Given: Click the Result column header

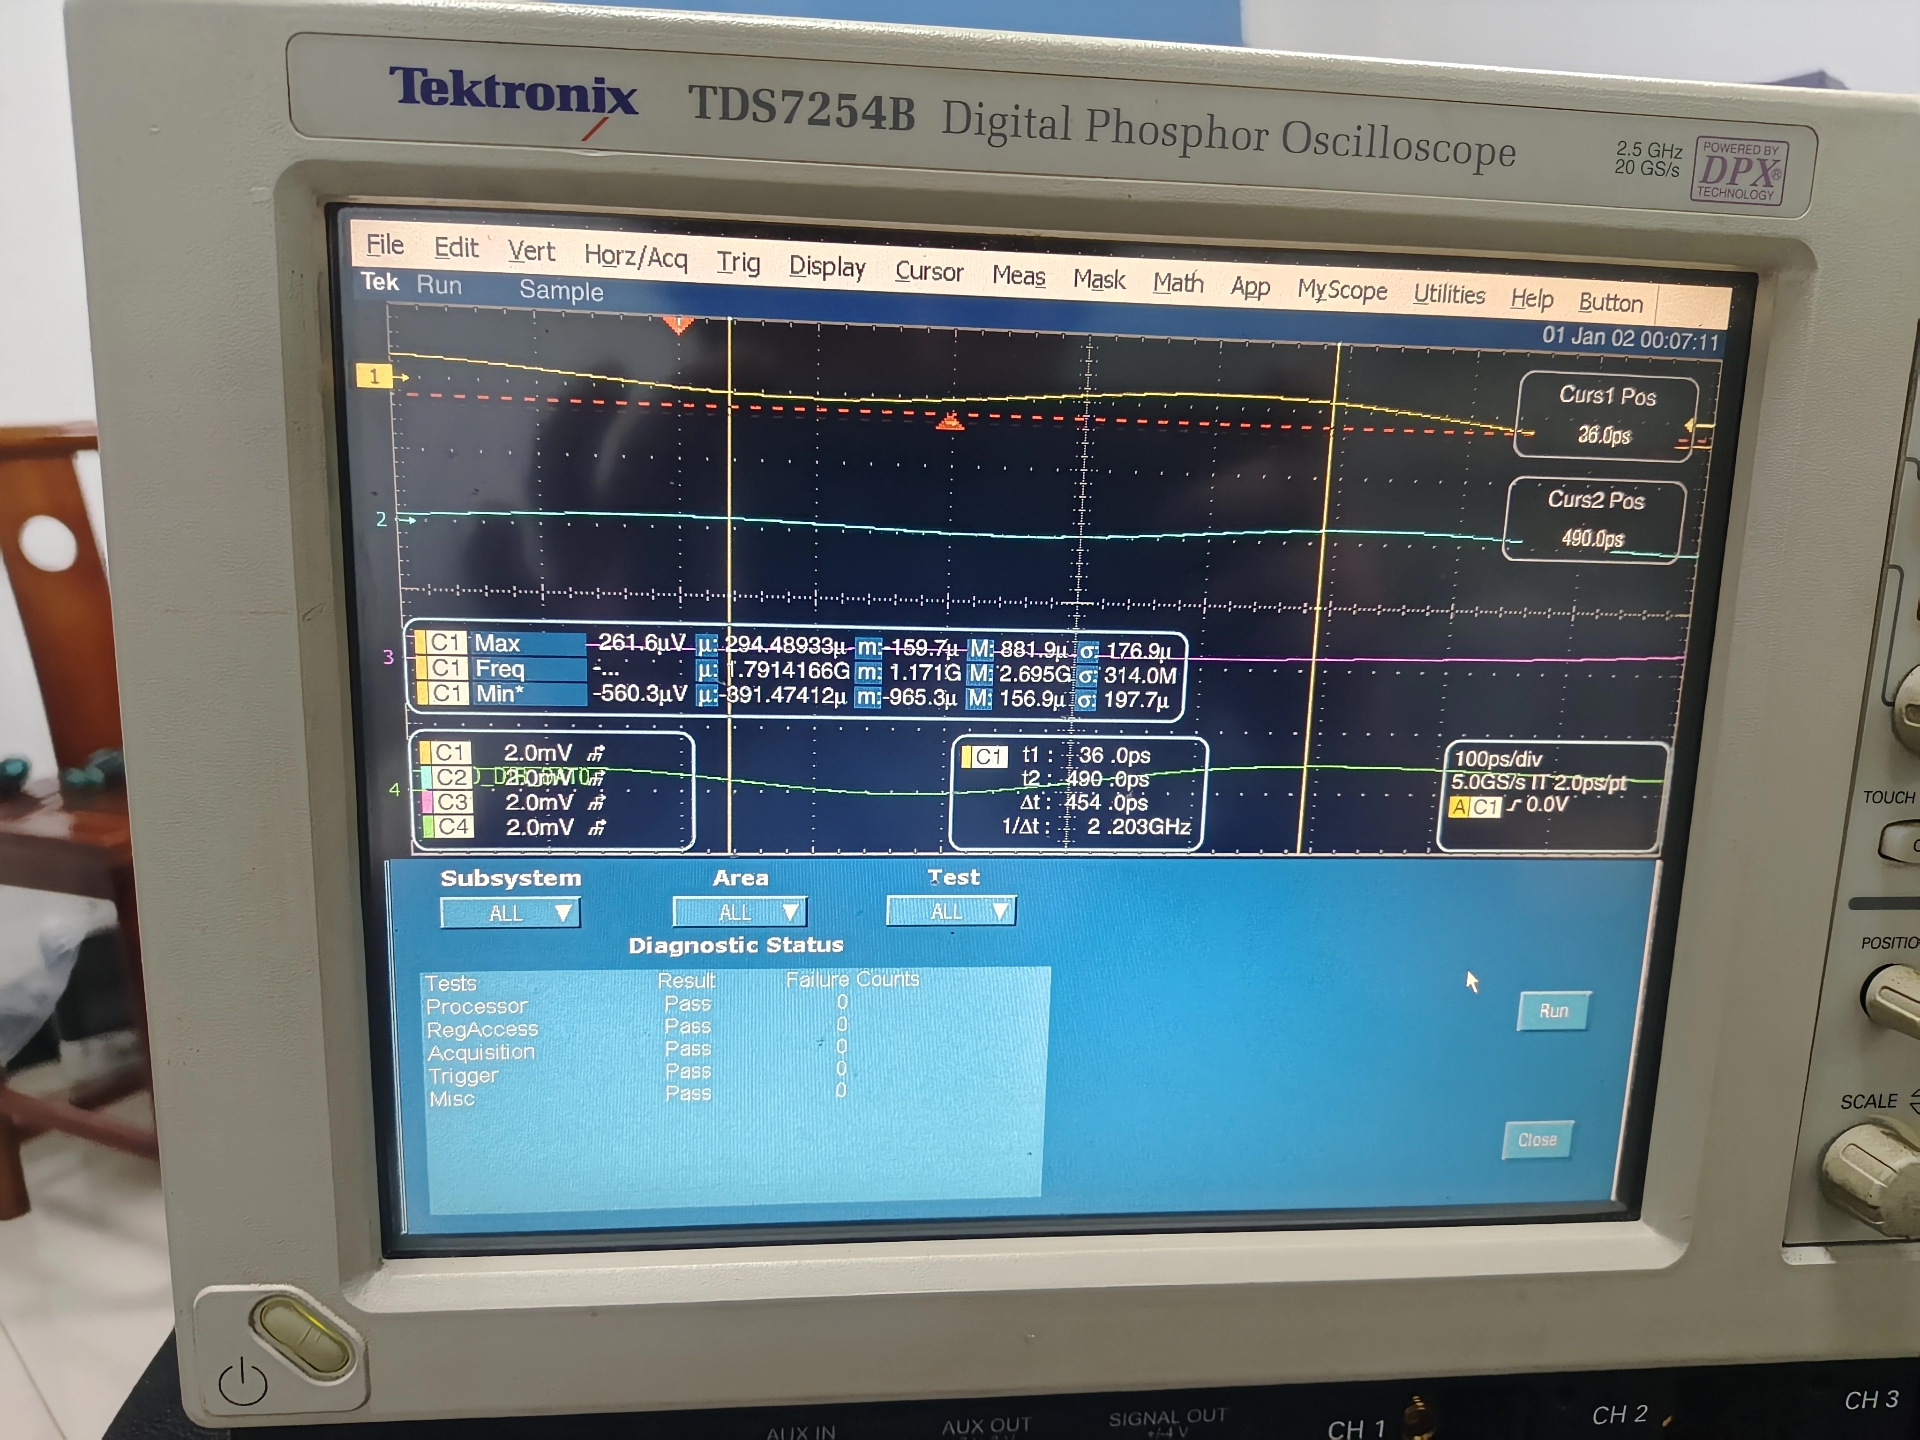Looking at the screenshot, I should tap(686, 981).
